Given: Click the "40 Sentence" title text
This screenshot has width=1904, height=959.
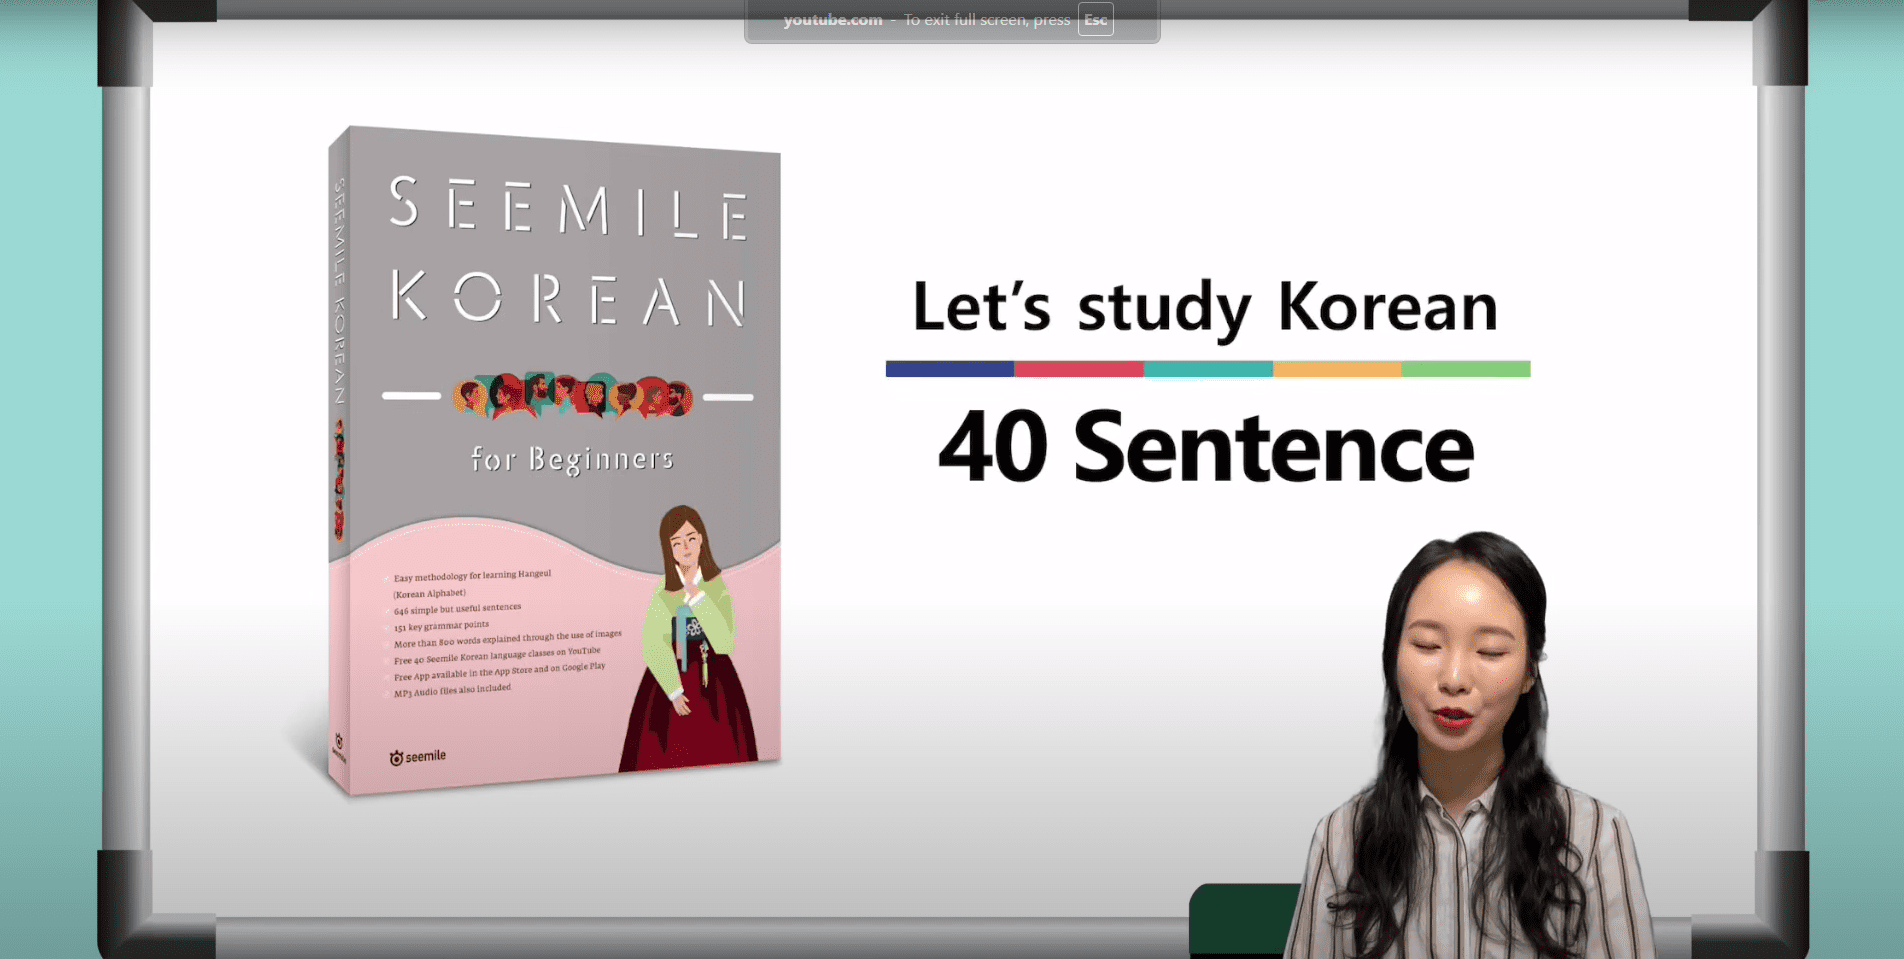Looking at the screenshot, I should tap(1206, 447).
